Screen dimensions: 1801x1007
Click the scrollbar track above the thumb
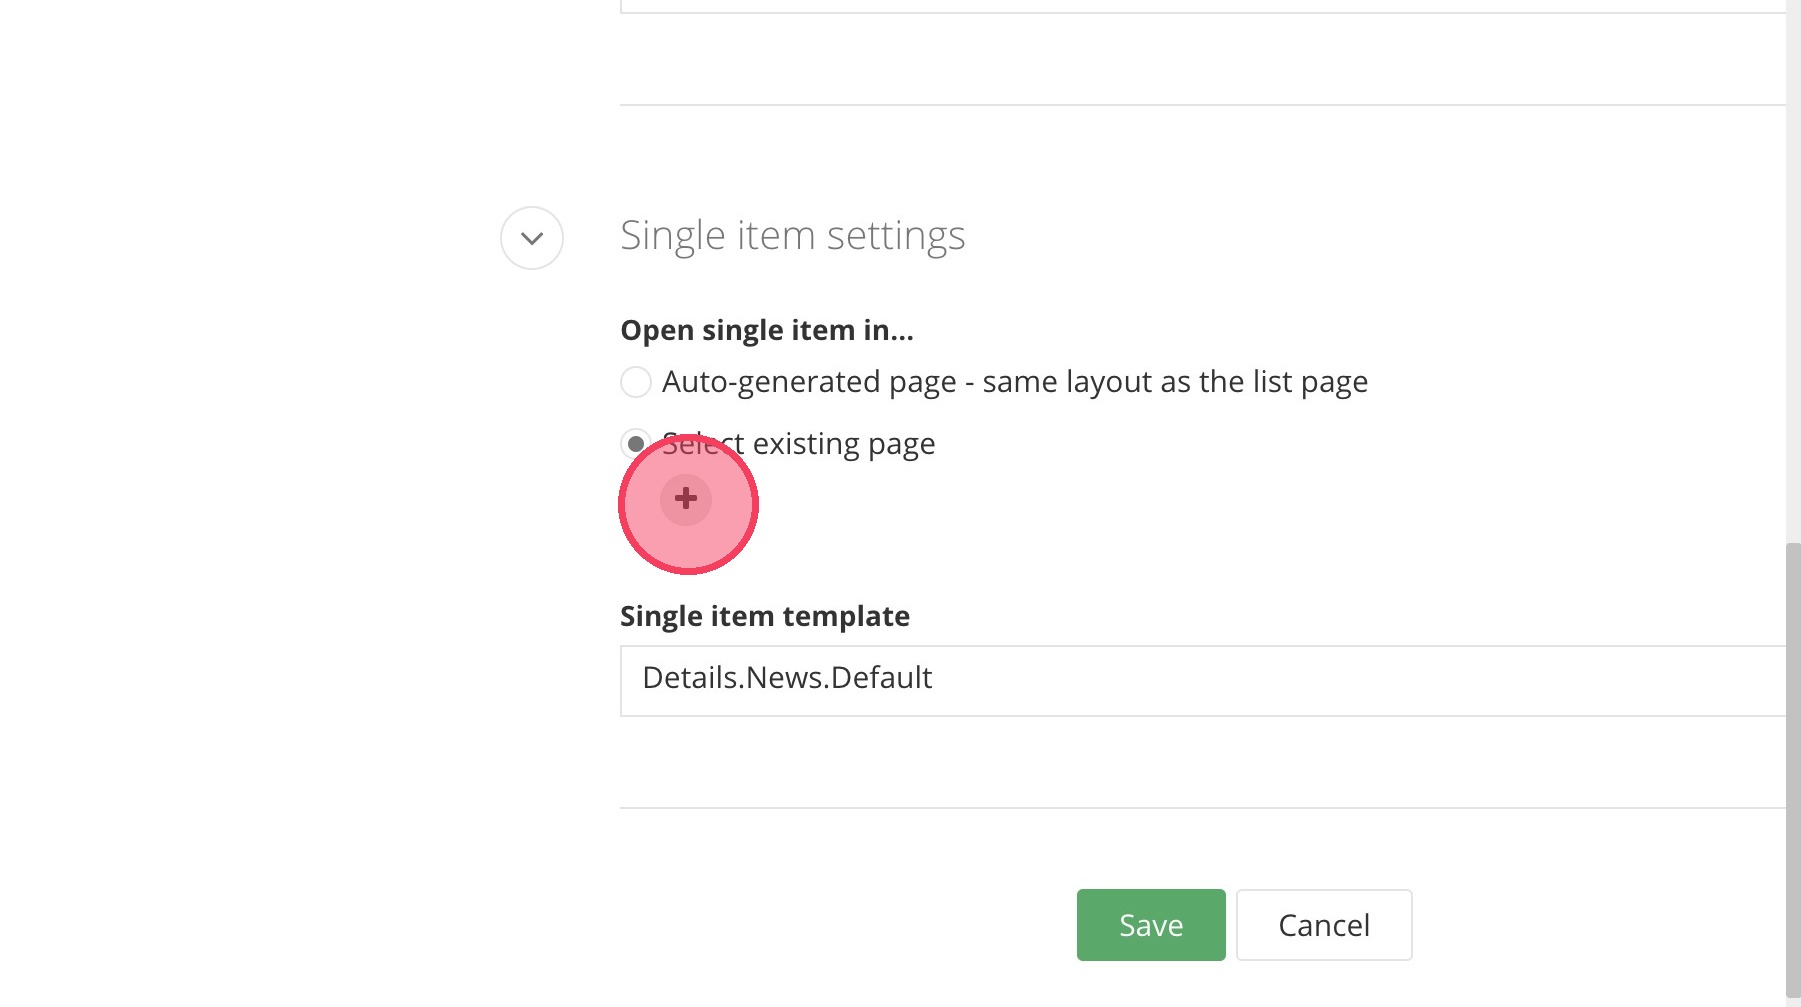(x=1793, y=270)
